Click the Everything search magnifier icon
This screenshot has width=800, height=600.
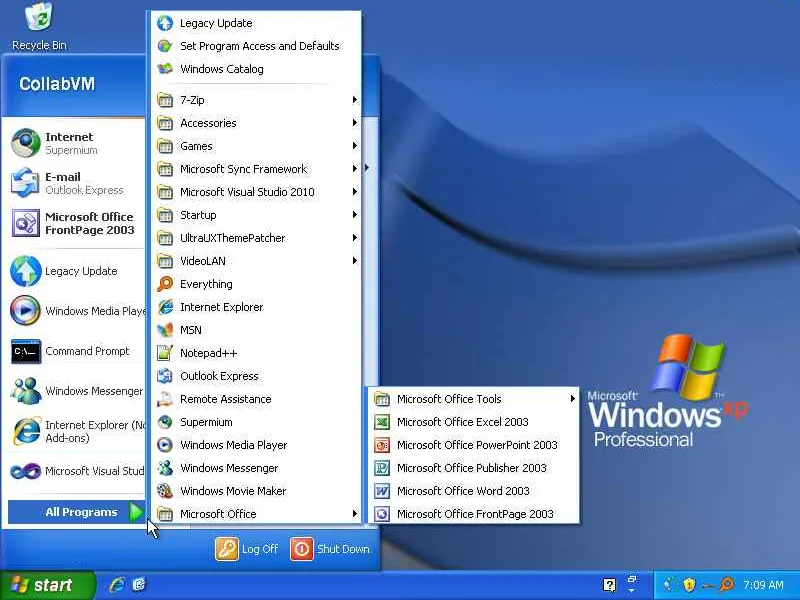(165, 284)
